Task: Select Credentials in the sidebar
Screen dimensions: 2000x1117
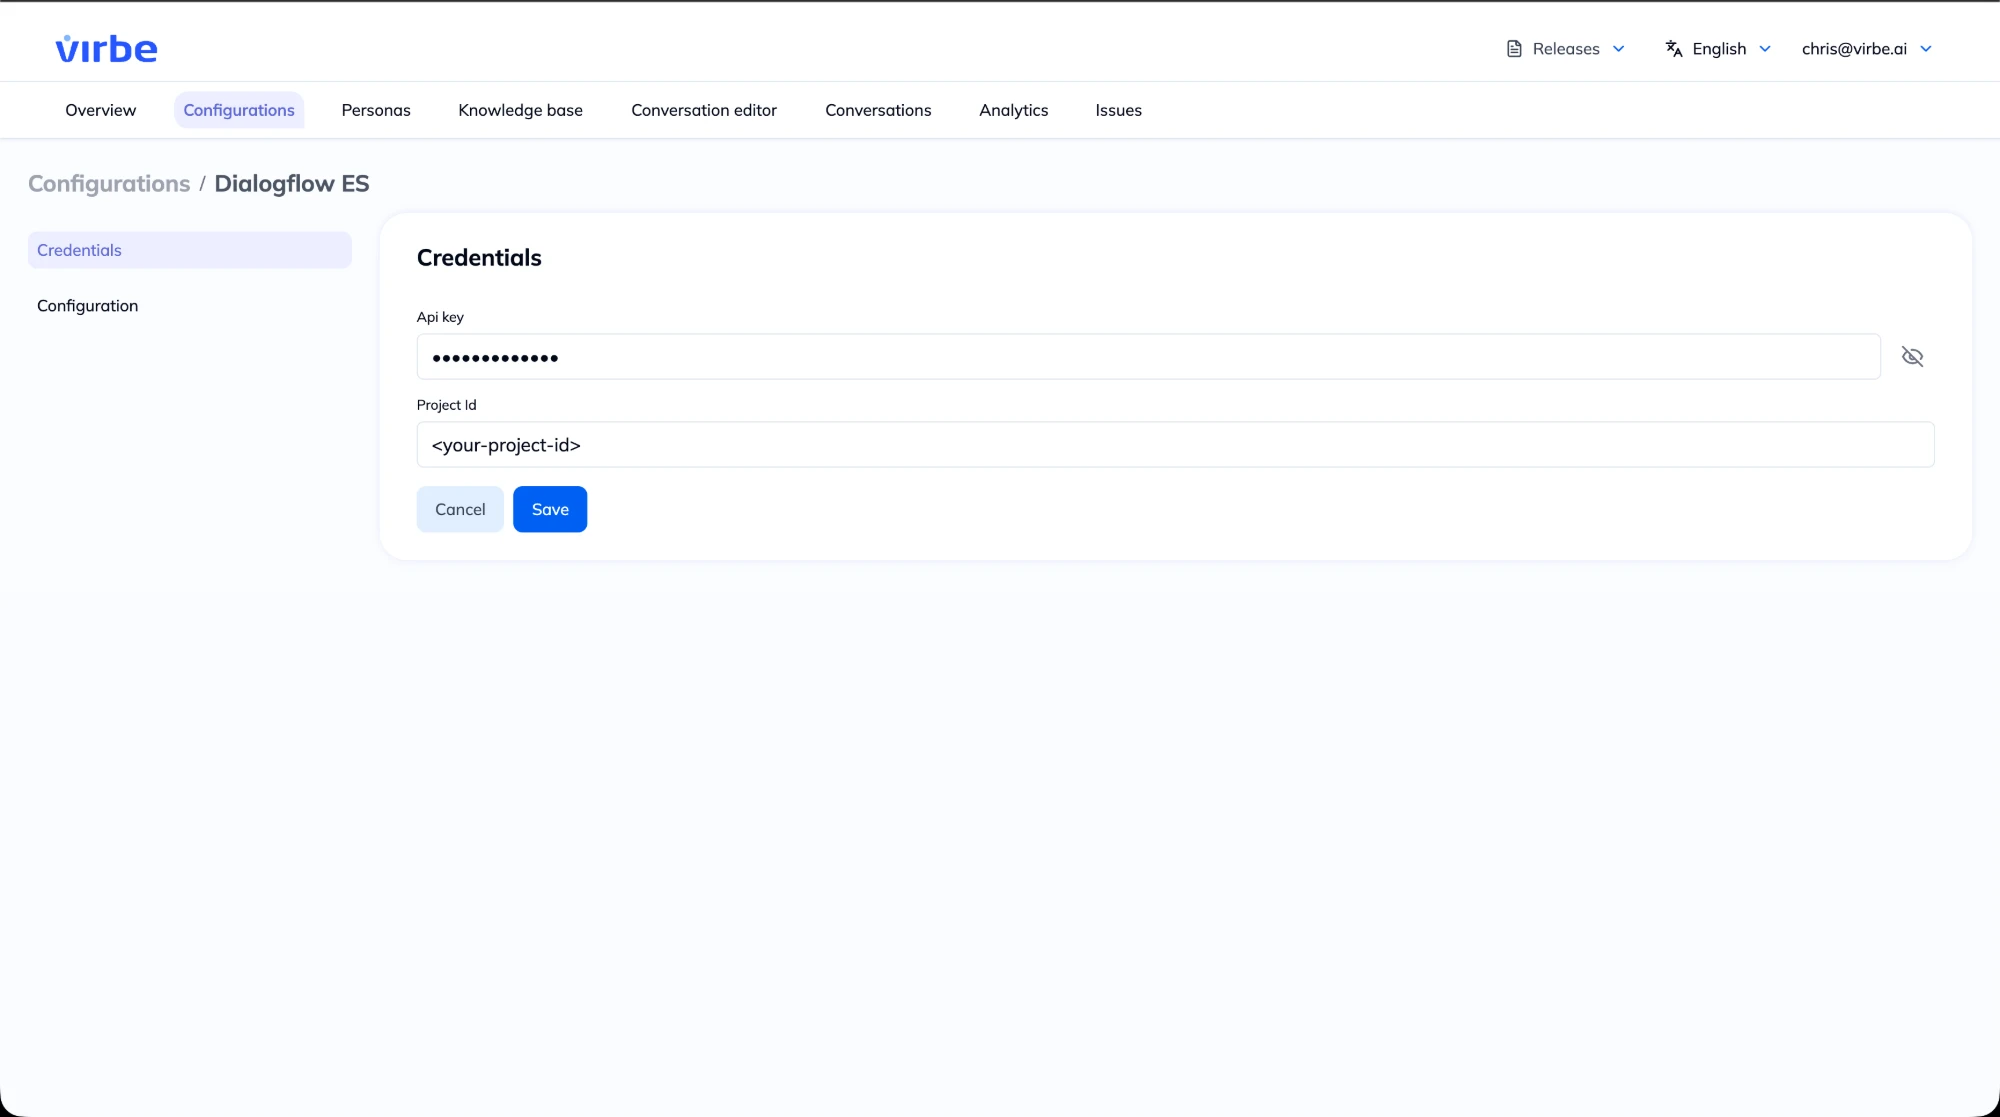Action: pos(190,250)
